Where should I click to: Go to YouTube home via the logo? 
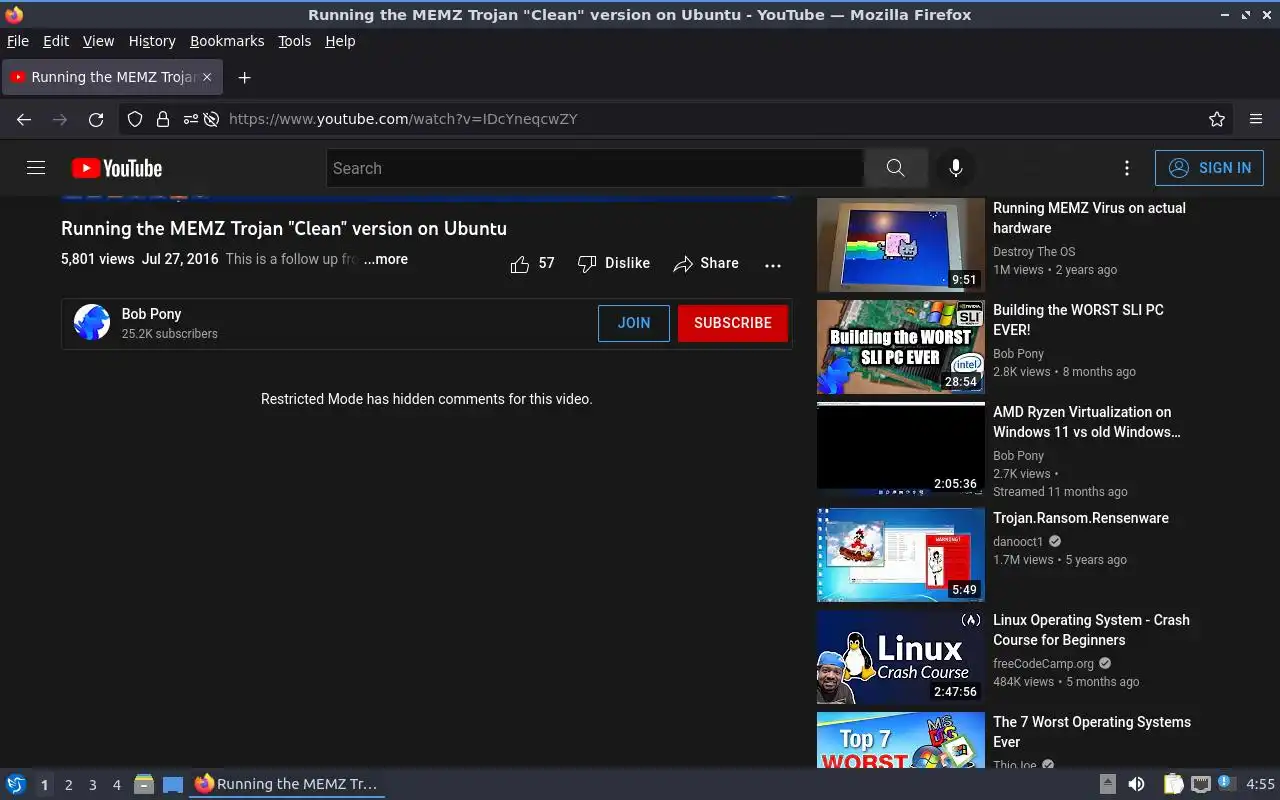[x=117, y=168]
